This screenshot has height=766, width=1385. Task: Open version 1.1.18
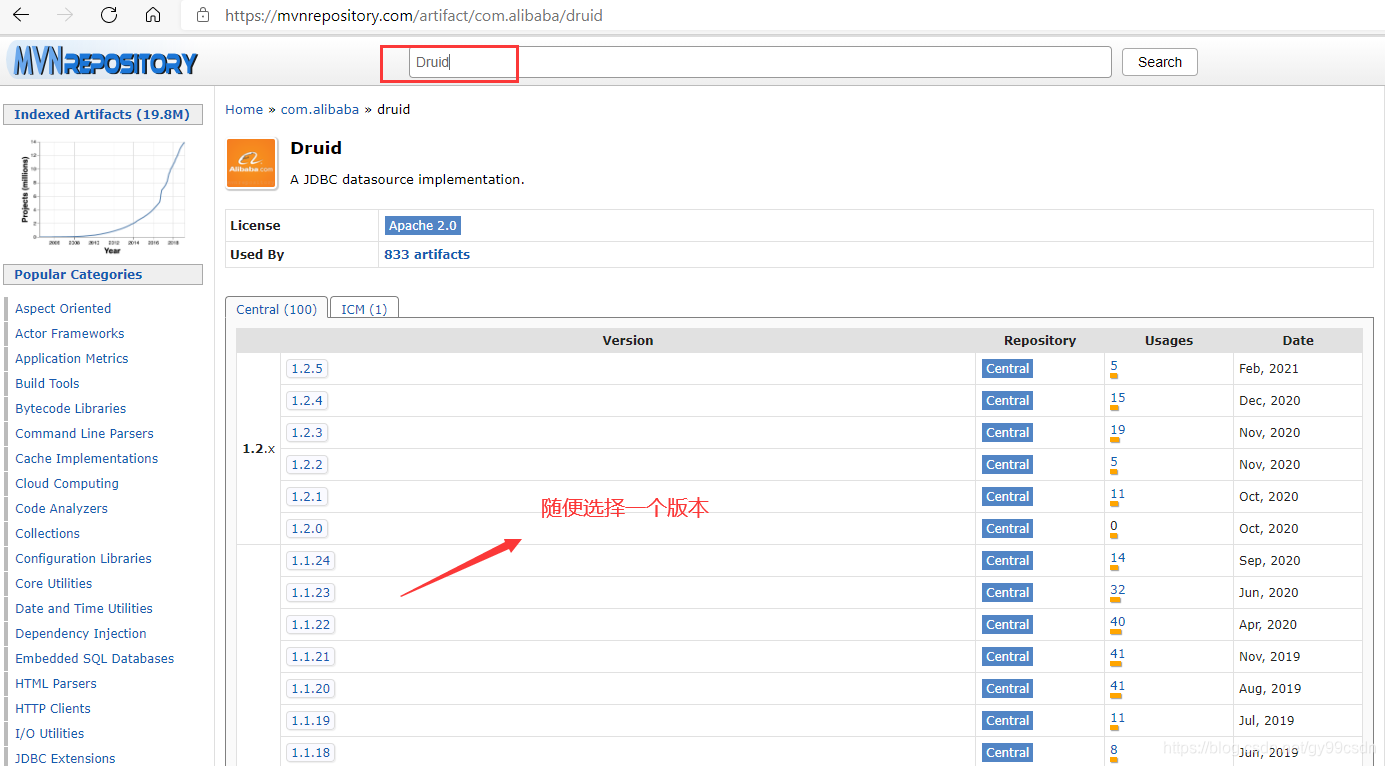(311, 753)
